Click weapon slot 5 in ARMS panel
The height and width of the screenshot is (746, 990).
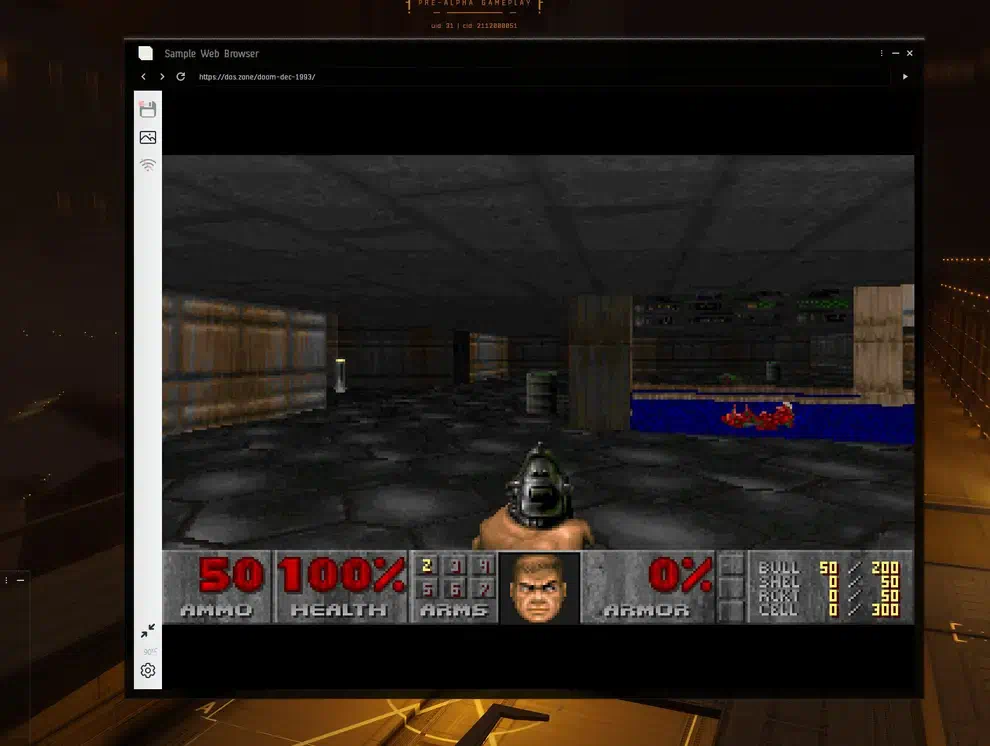pyautogui.click(x=427, y=589)
